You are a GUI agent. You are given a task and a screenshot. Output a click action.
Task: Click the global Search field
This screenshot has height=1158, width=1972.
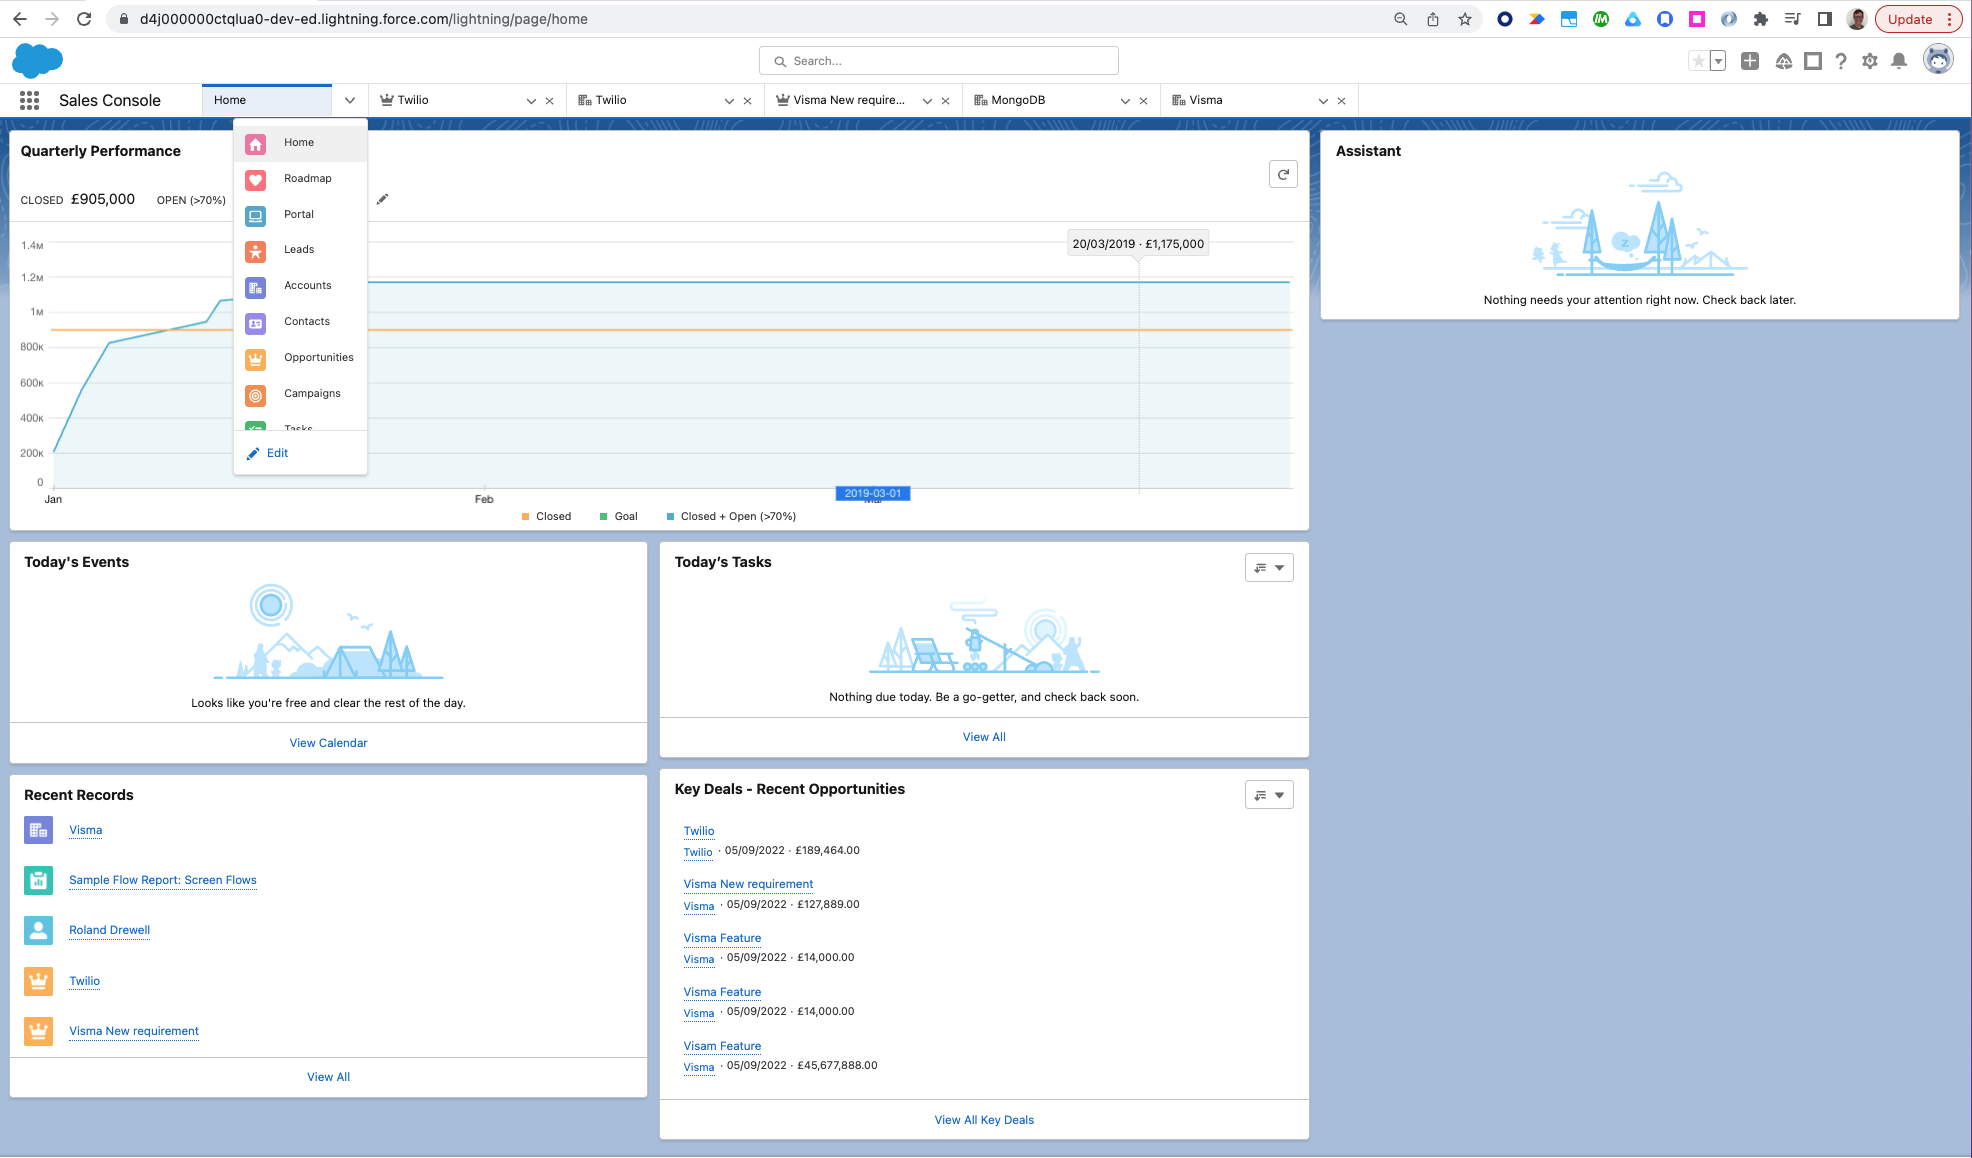938,61
